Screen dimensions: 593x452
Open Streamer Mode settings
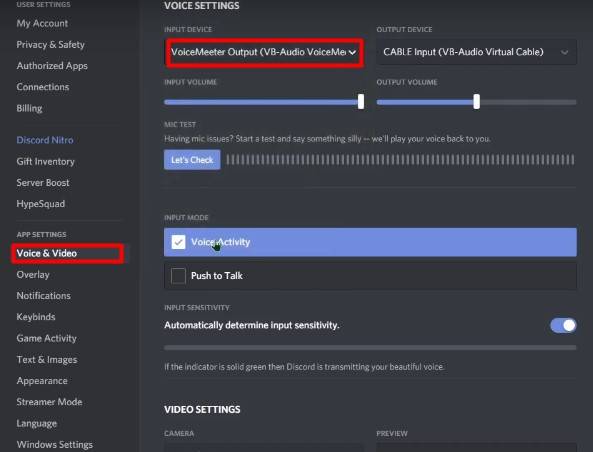click(49, 402)
